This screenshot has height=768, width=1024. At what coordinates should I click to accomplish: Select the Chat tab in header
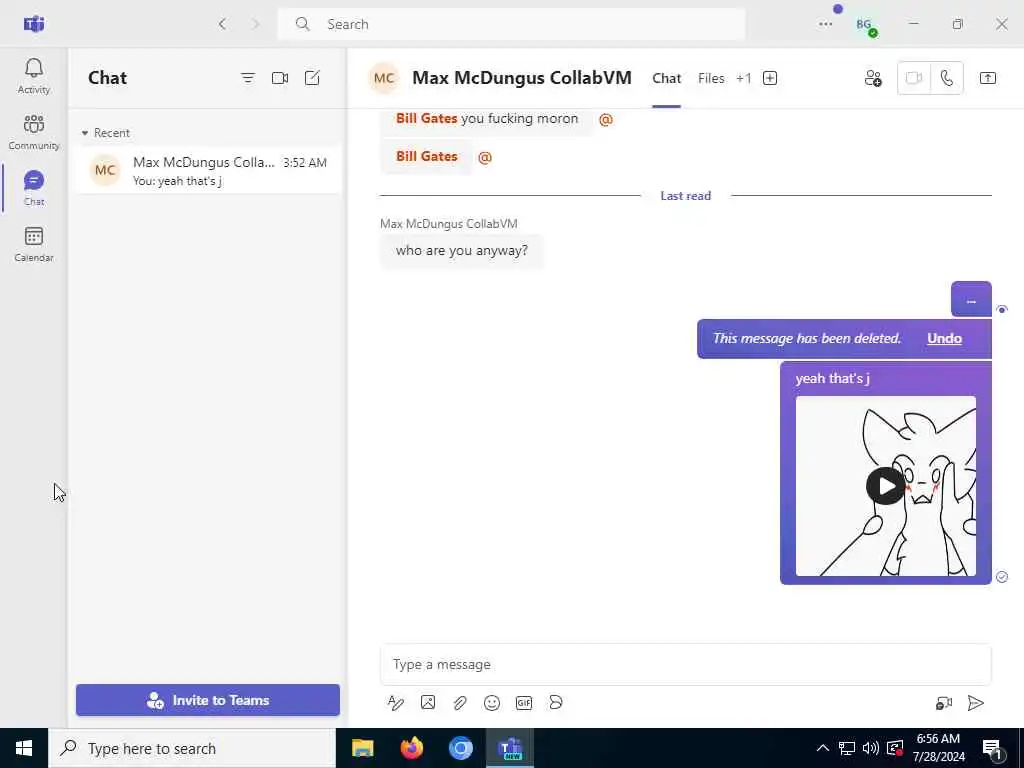pyautogui.click(x=666, y=78)
